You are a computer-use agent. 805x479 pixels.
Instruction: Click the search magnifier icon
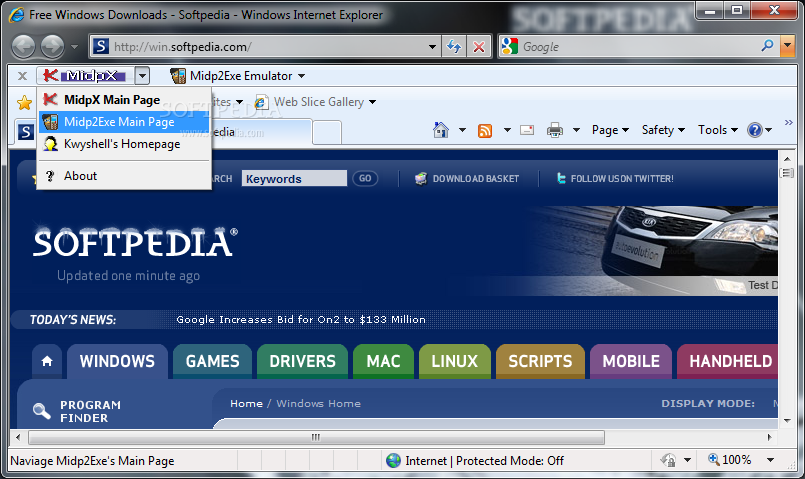(768, 46)
